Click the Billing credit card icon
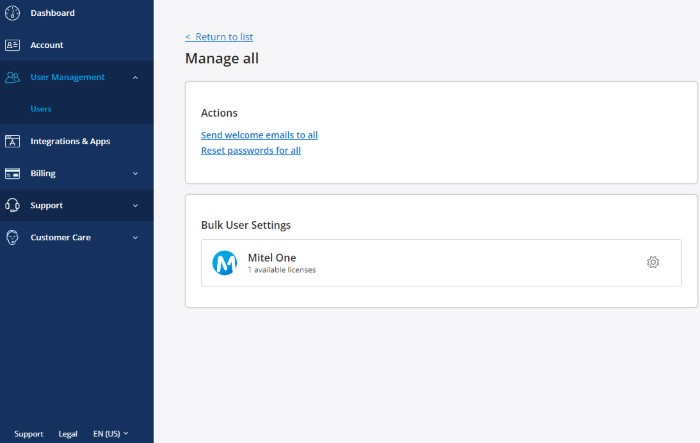The image size is (700, 443). point(13,173)
